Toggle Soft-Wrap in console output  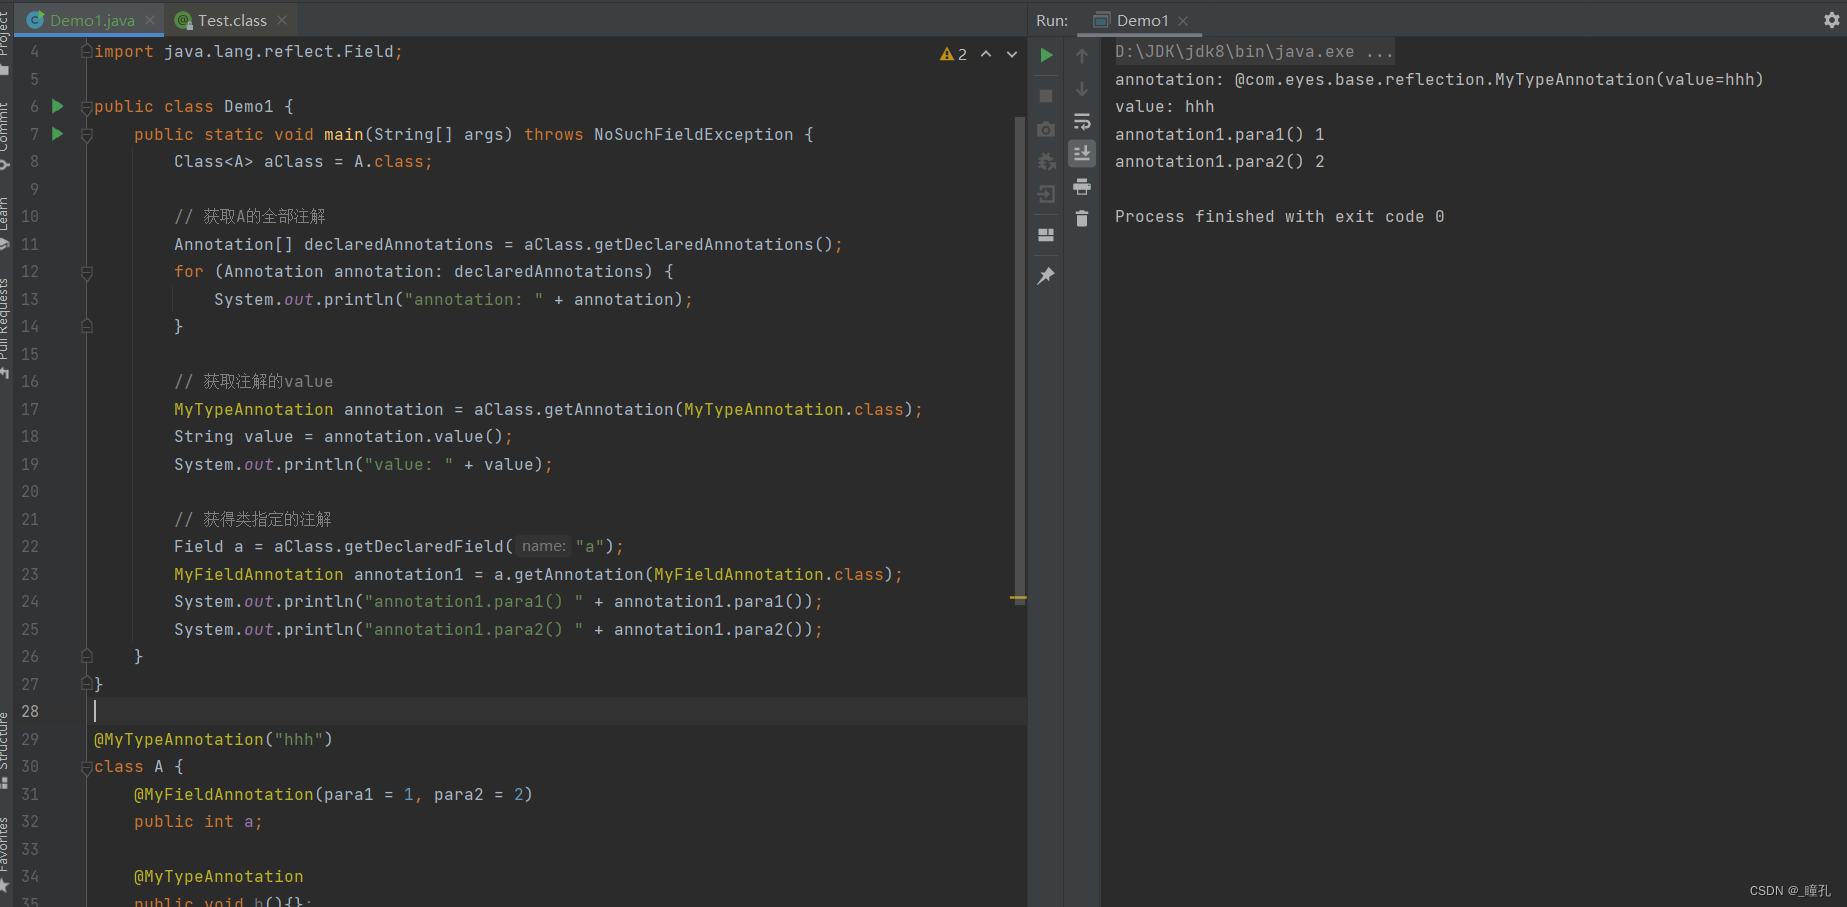coord(1082,122)
